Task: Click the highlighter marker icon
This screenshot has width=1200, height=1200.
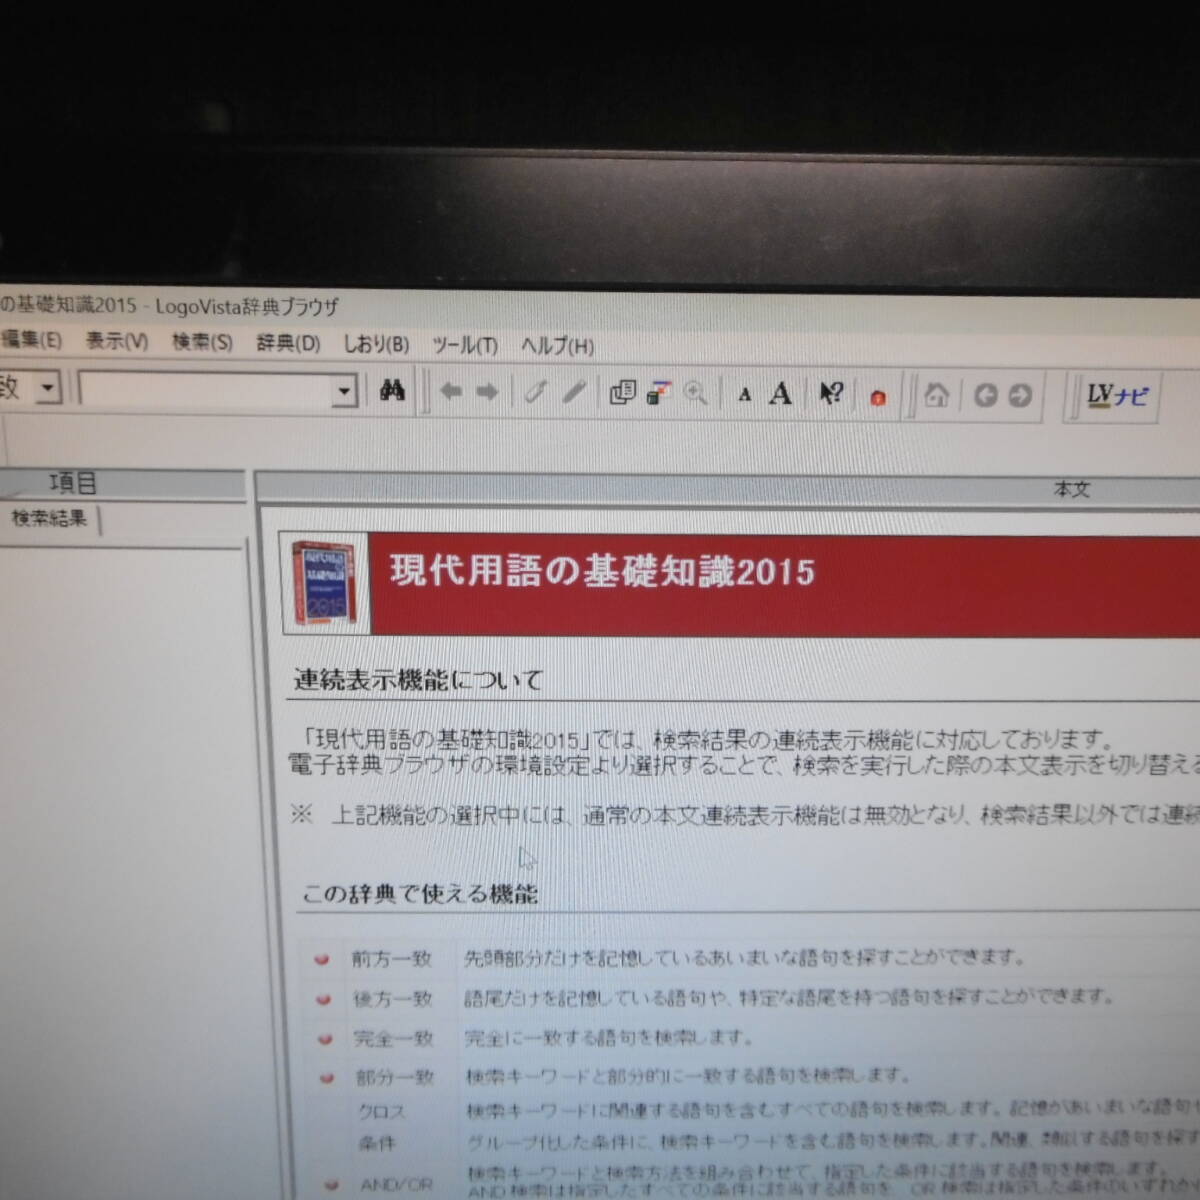Action: pyautogui.click(x=535, y=392)
